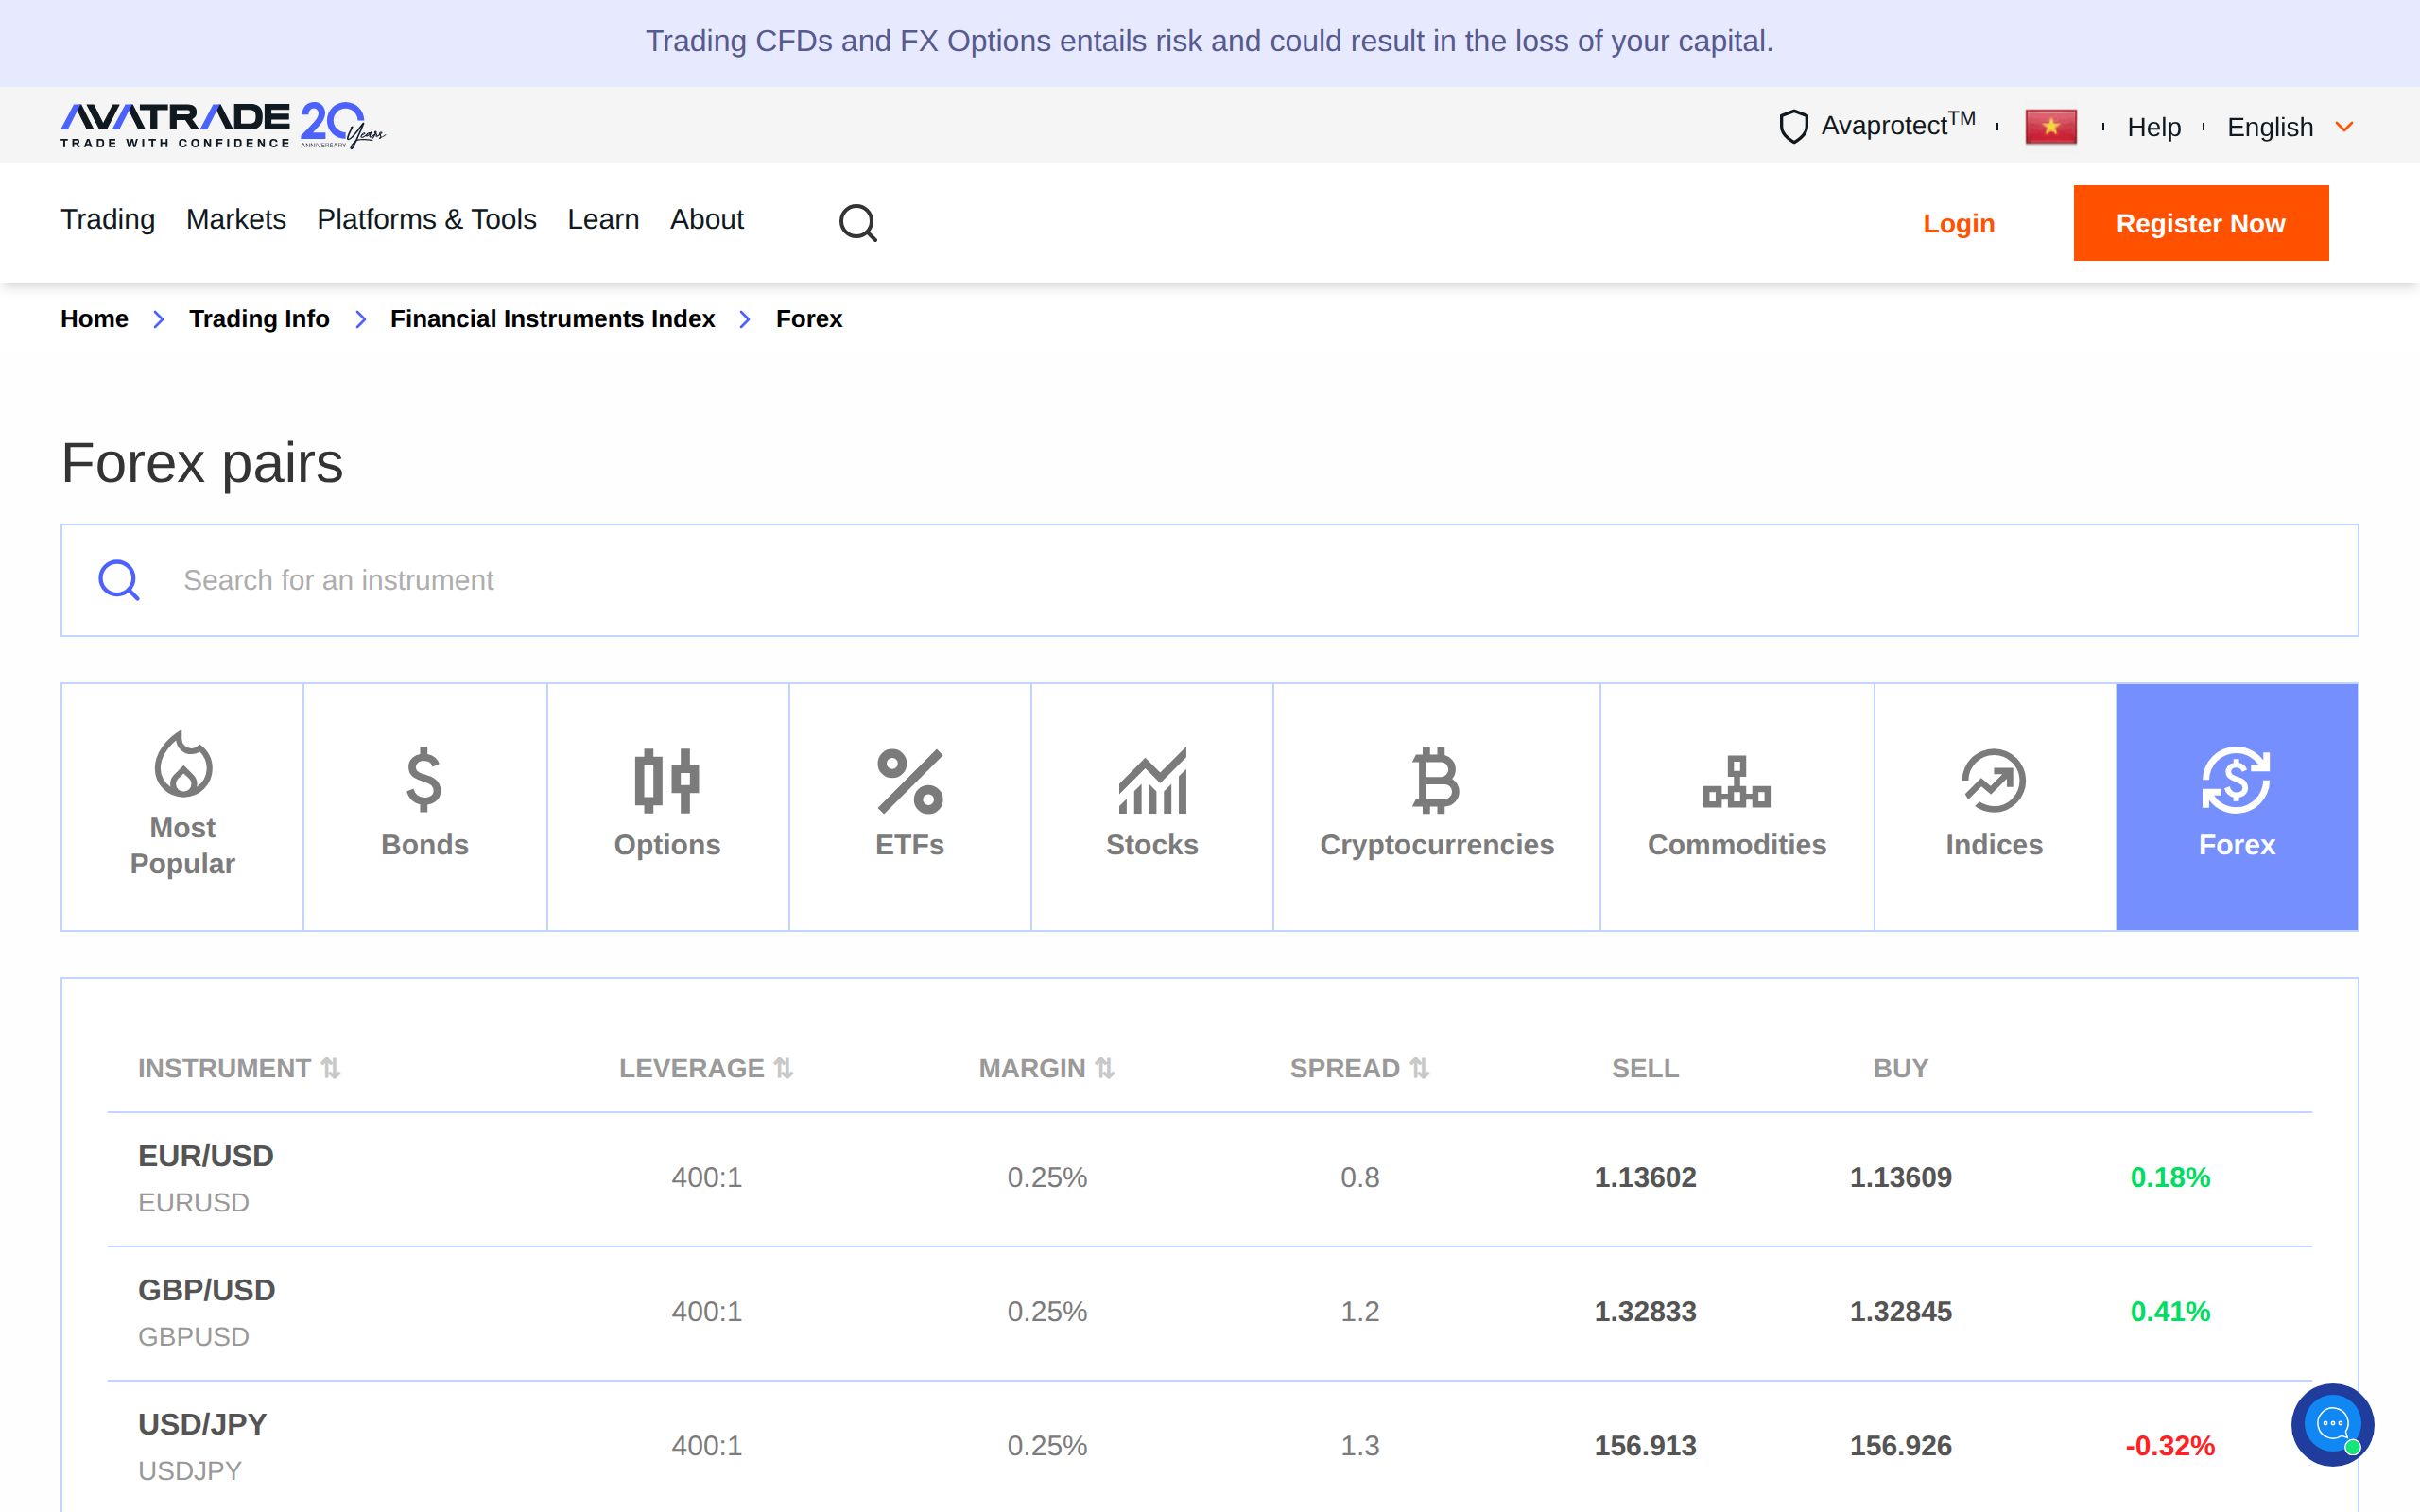
Task: Click GBP/USD sell price 1.32833
Action: coord(1645,1311)
